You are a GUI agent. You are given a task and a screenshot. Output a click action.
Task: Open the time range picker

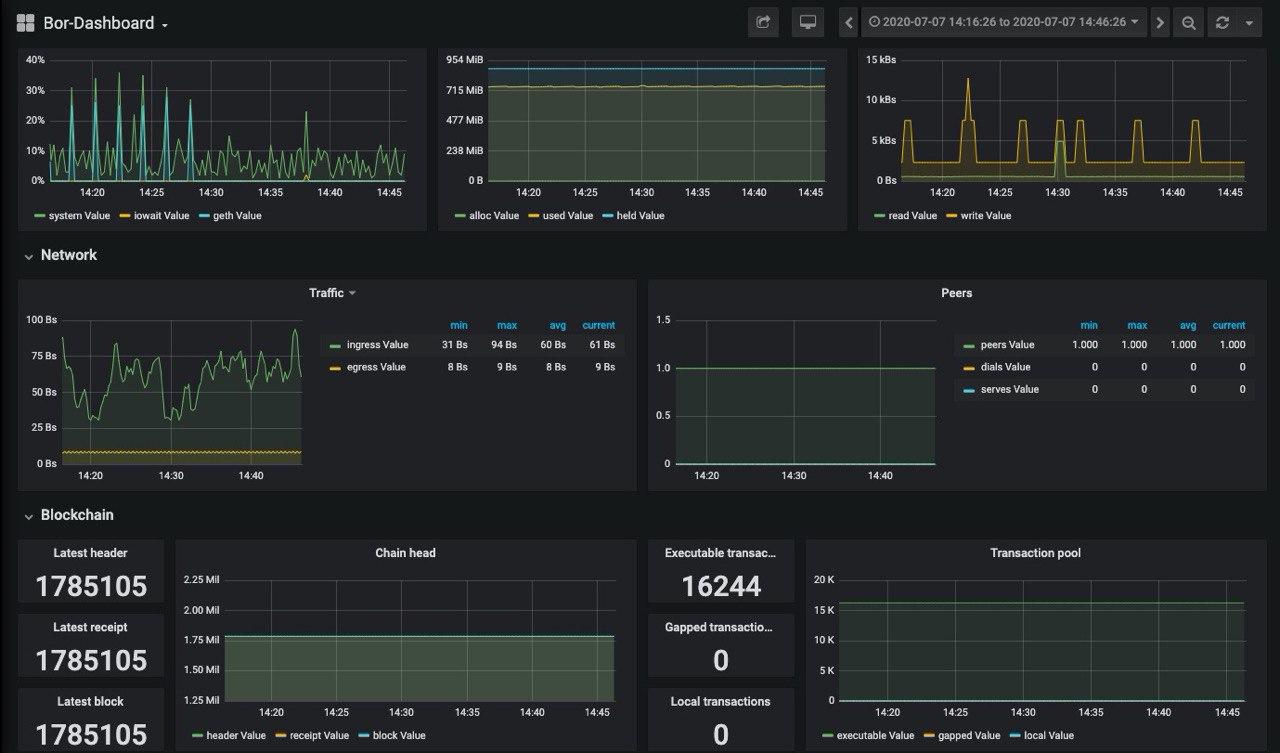coord(1004,22)
